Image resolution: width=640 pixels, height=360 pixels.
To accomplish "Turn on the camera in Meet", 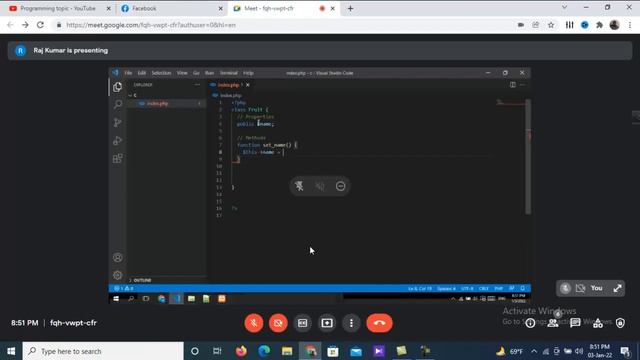I will pos(278,323).
